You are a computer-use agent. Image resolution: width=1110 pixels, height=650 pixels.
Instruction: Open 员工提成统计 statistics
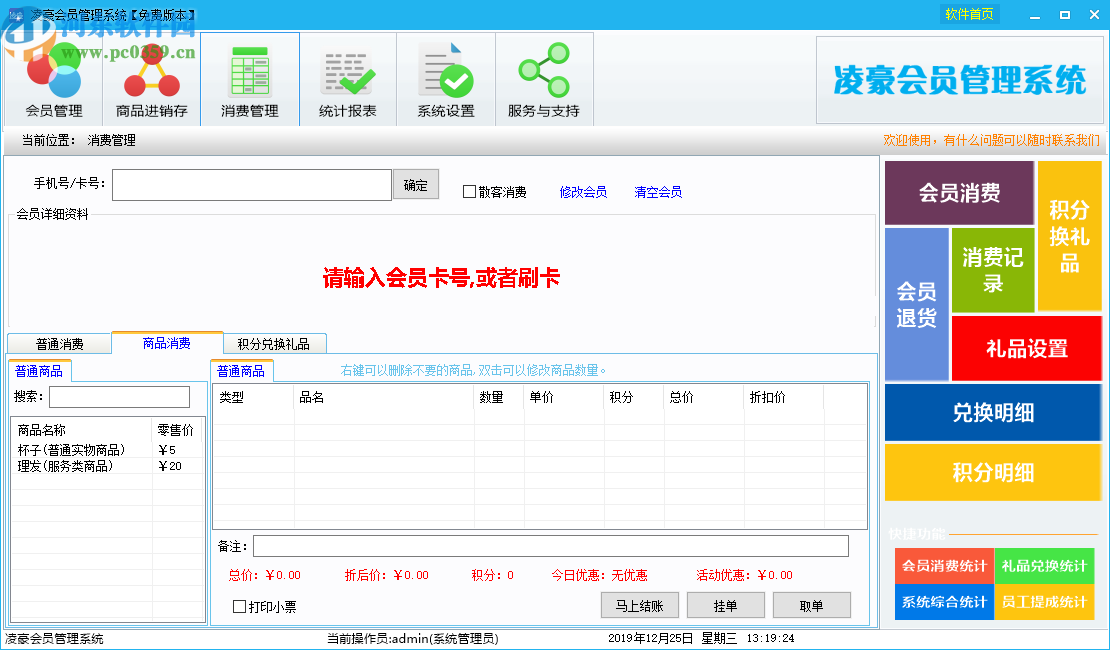point(1042,603)
